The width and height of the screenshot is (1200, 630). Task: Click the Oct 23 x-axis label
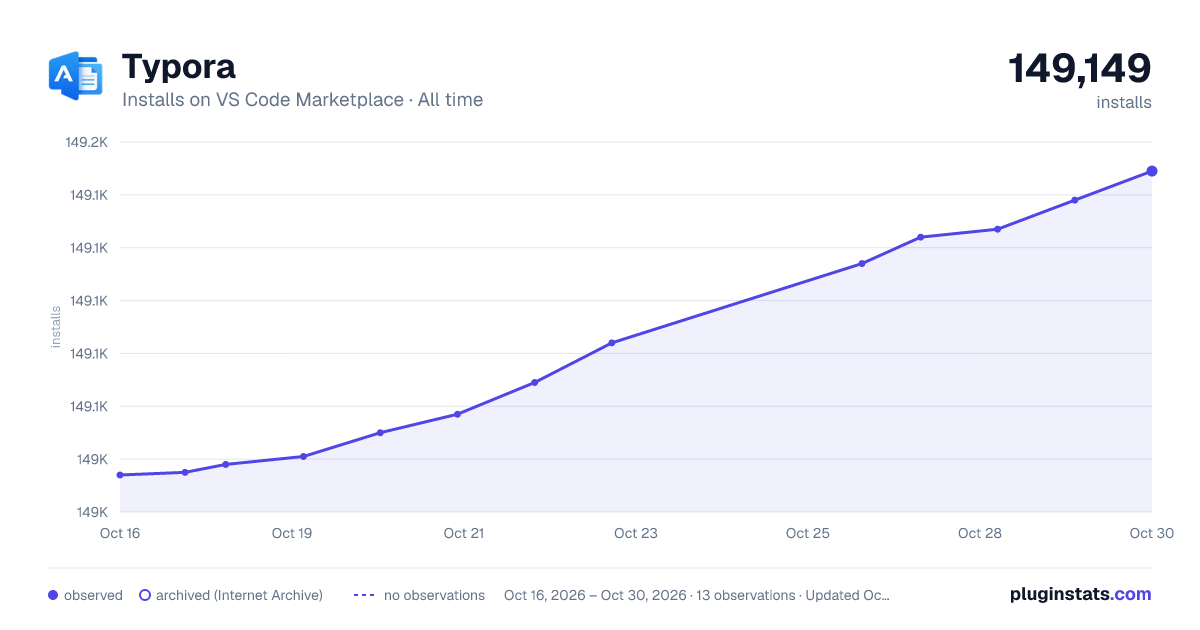coord(636,533)
